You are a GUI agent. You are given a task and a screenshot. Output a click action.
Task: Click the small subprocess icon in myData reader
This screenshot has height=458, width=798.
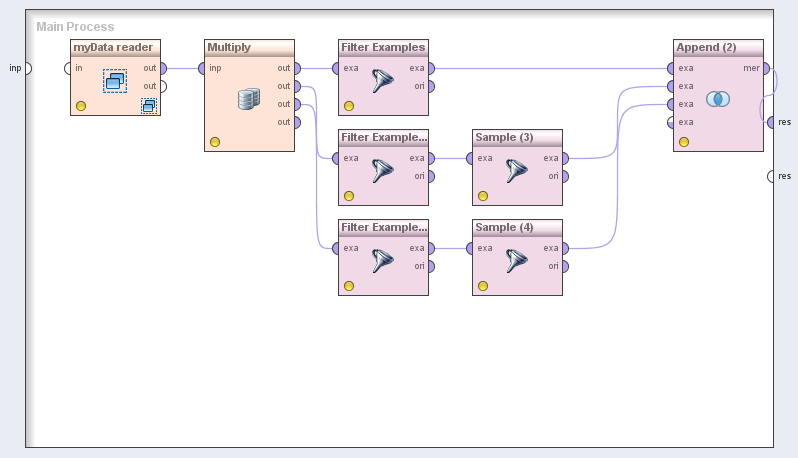148,105
